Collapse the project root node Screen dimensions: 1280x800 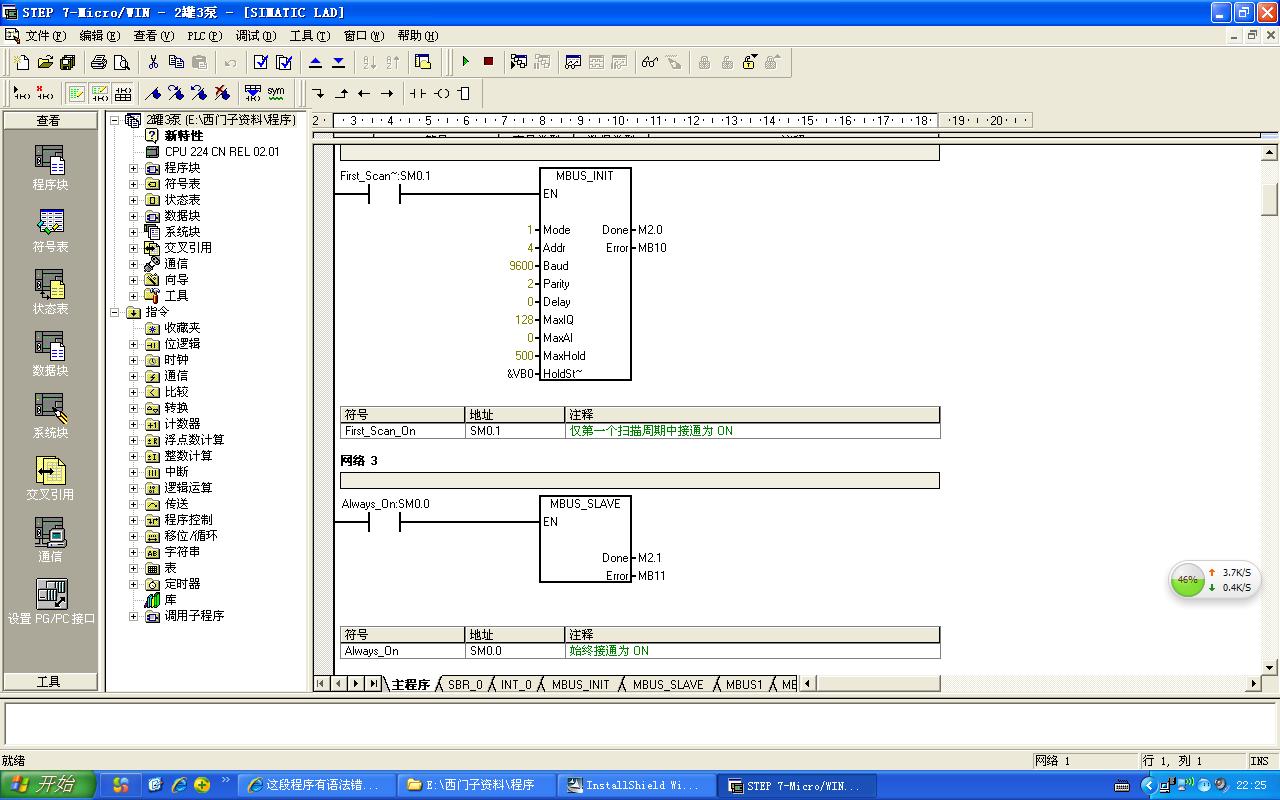[115, 120]
